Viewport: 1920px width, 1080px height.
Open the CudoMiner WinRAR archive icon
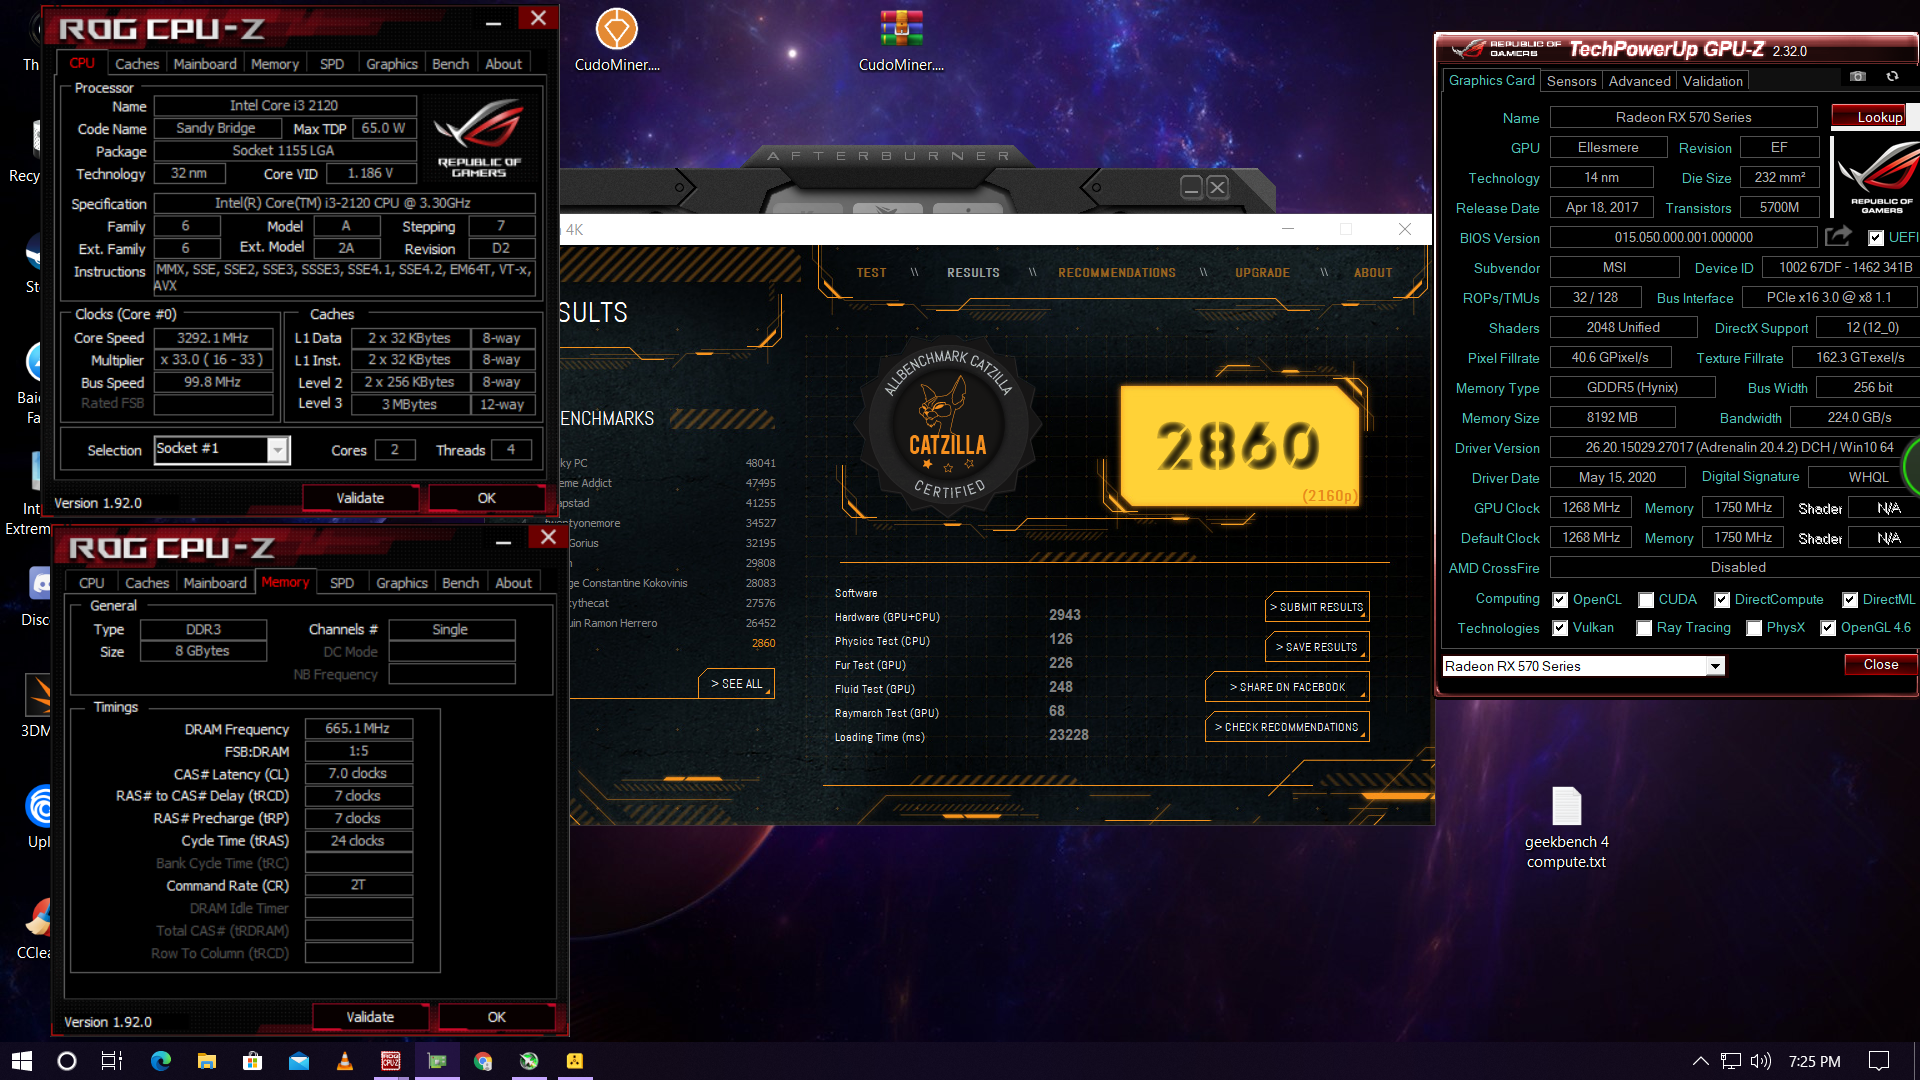coord(901,40)
